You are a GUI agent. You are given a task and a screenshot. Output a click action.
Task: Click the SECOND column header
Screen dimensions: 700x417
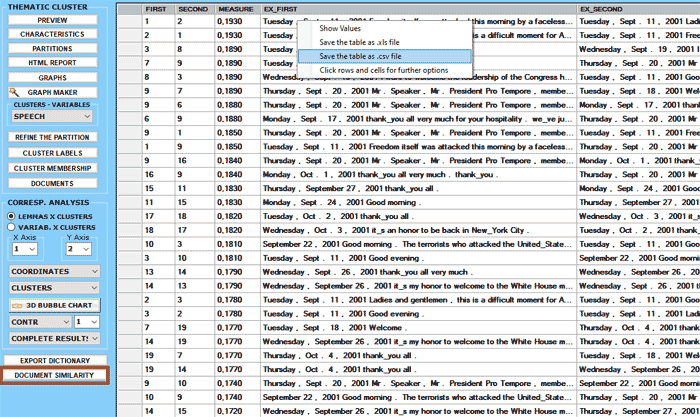click(x=195, y=9)
